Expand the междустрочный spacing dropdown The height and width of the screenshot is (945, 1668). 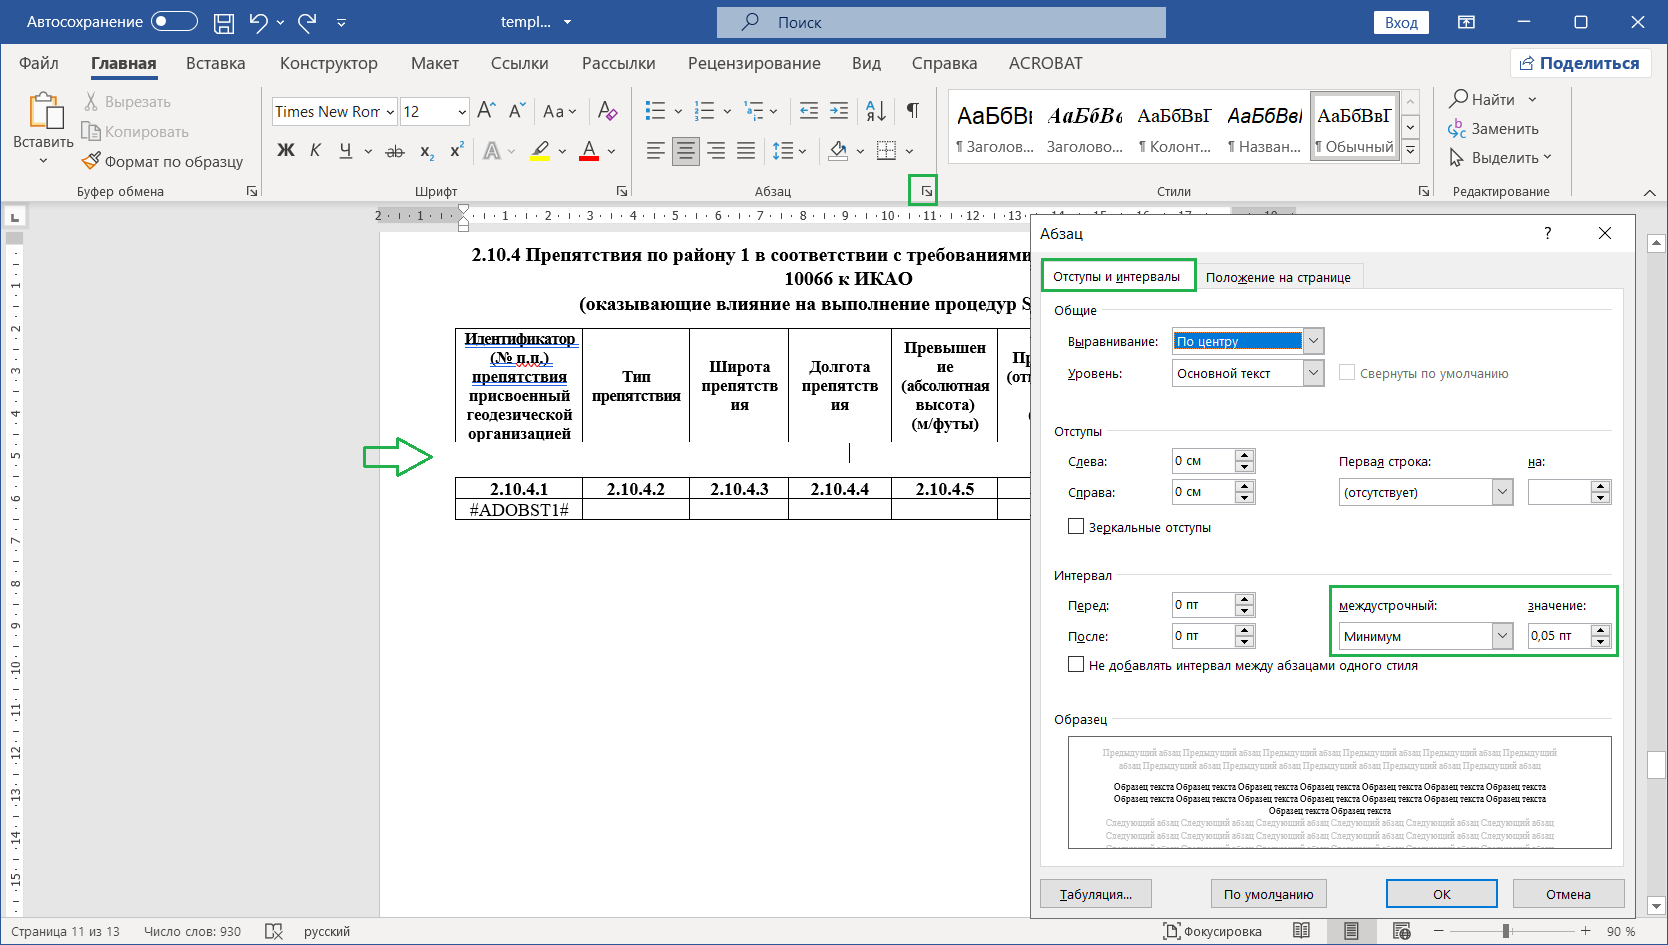coord(1502,636)
